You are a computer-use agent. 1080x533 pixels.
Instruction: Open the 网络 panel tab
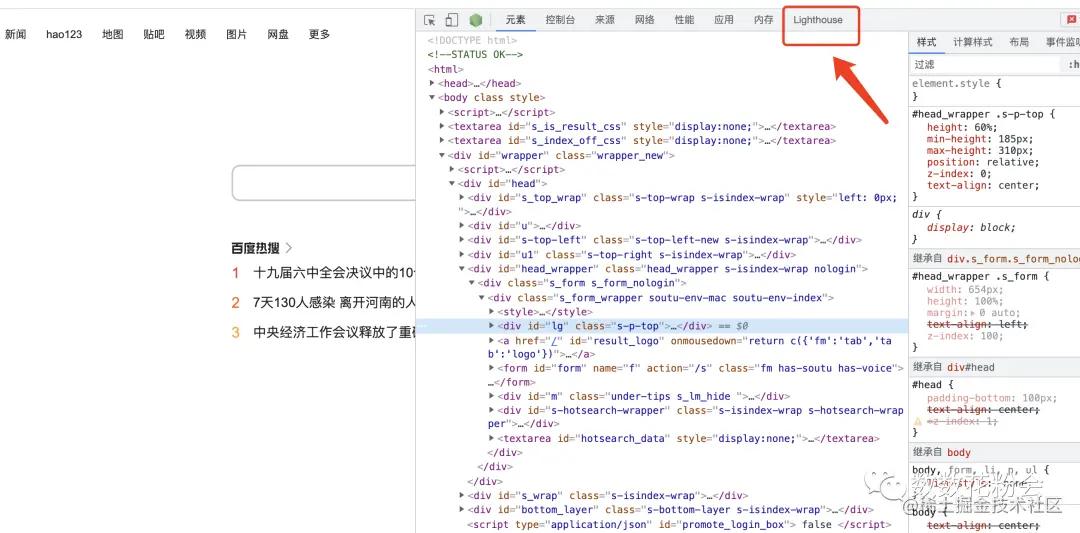pyautogui.click(x=645, y=20)
